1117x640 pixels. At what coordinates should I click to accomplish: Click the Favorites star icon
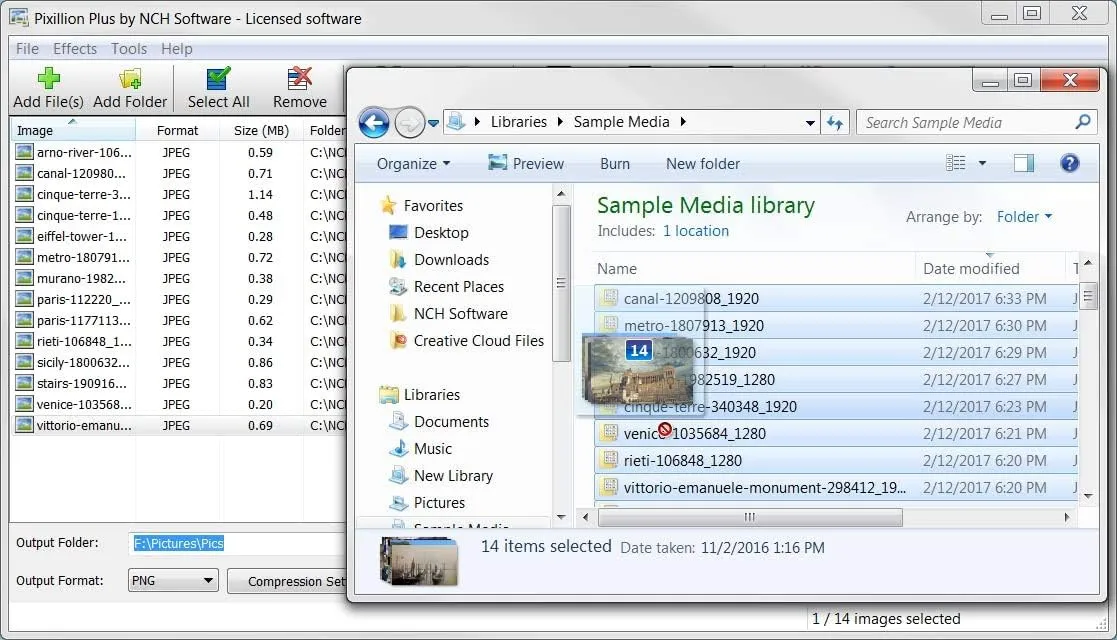[x=388, y=205]
